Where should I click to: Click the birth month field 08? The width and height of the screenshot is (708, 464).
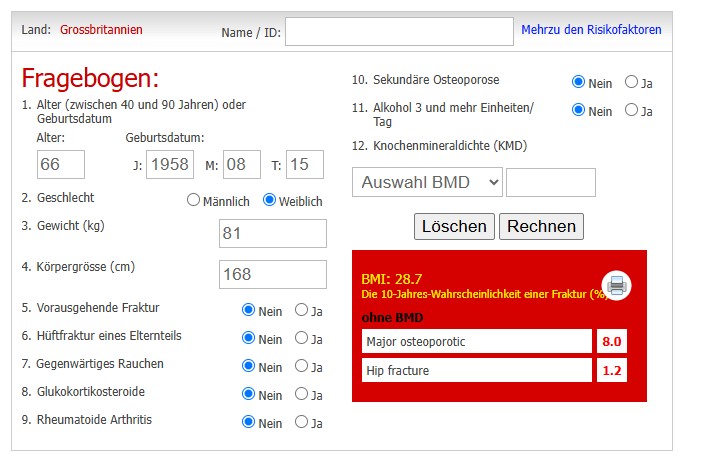242,164
